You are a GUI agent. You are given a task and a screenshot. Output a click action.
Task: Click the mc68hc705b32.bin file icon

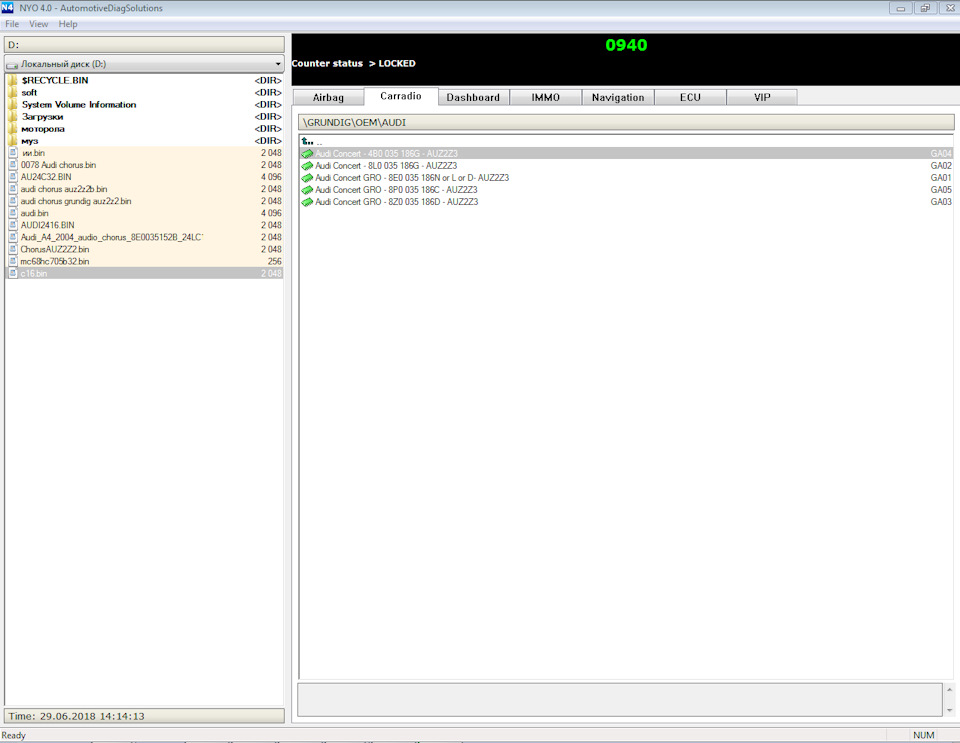[13, 261]
